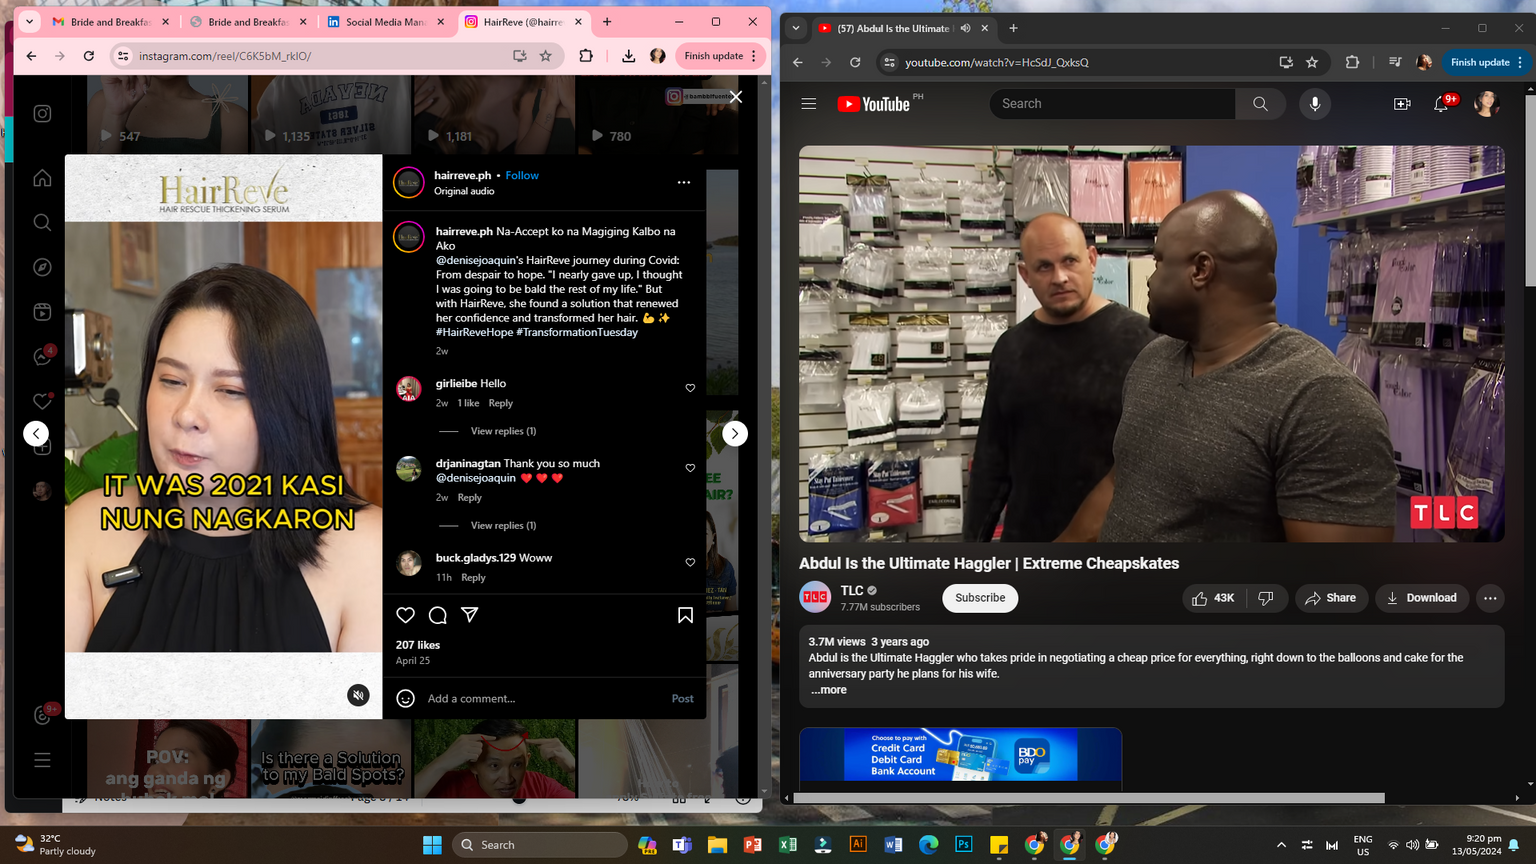Open tab search dropdown in YouTube window
Screen dimensions: 1536x864
tap(796, 28)
